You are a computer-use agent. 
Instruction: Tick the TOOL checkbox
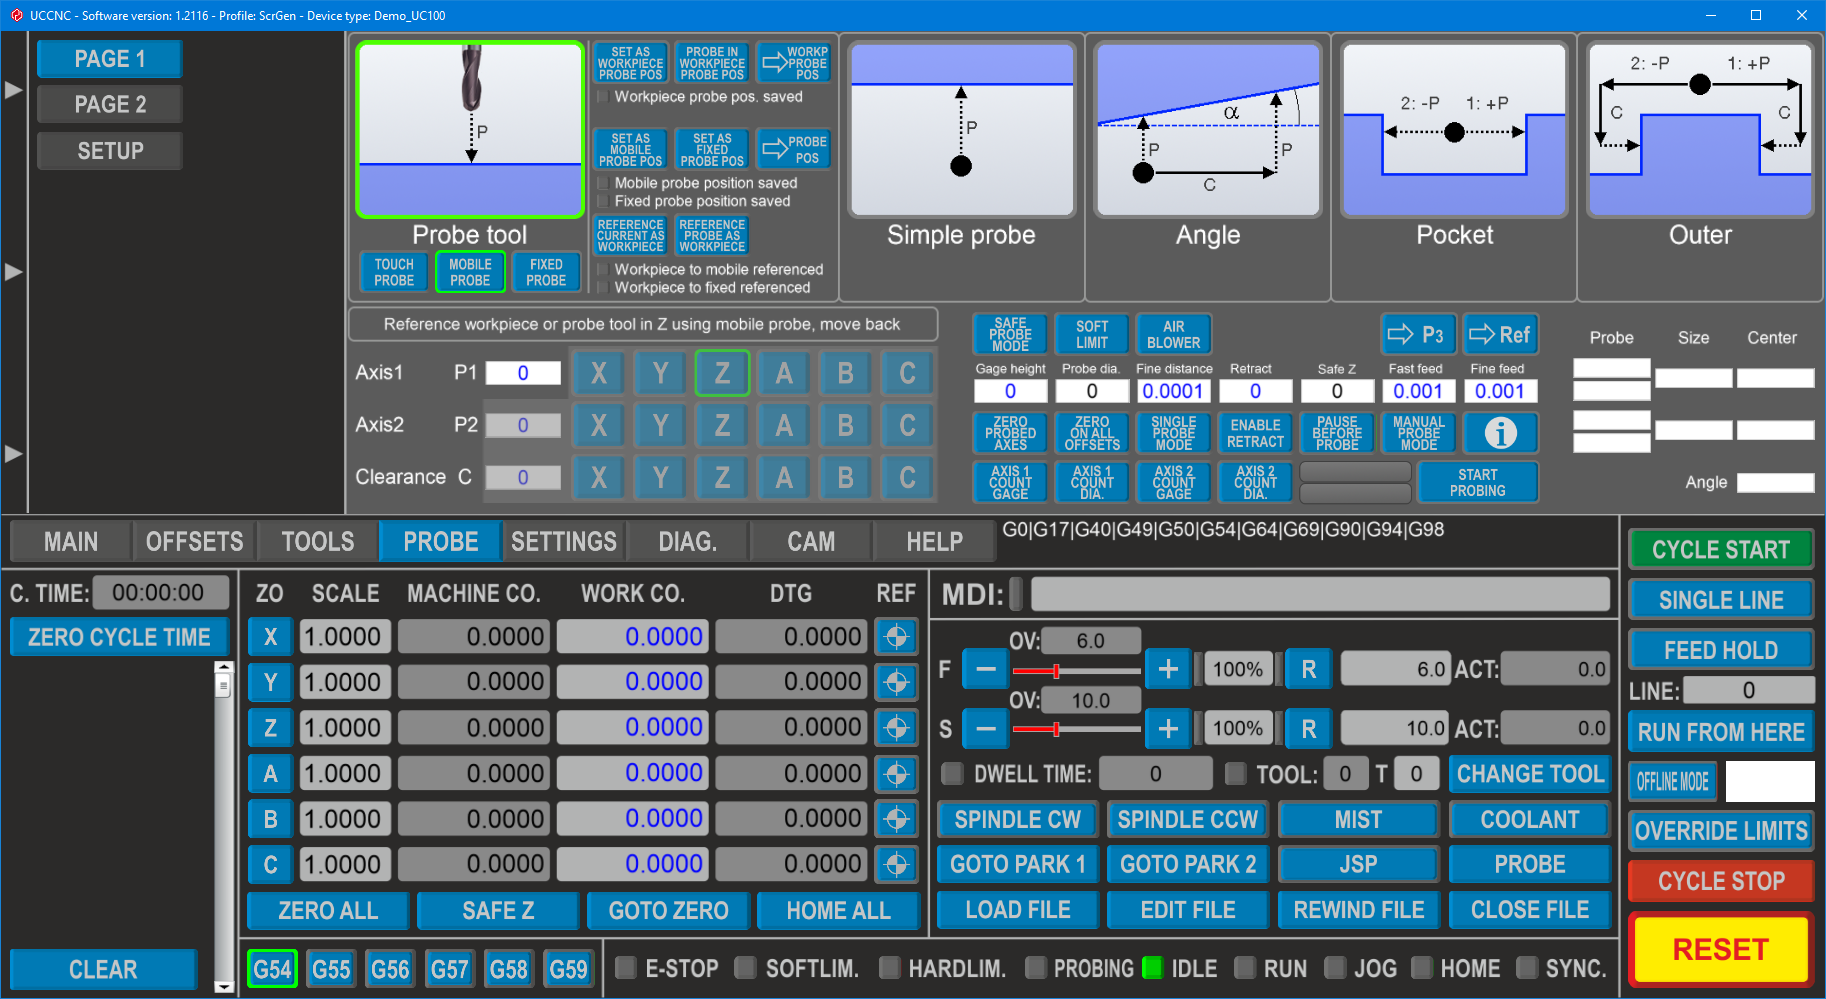point(1236,773)
